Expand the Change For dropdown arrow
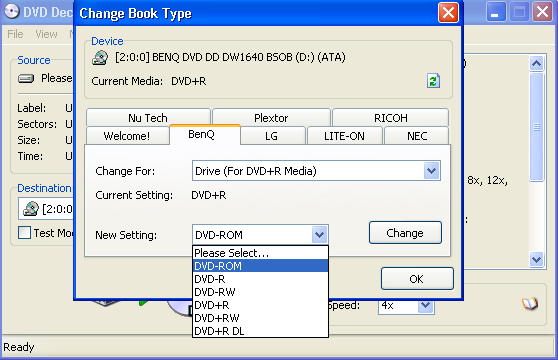558x360 pixels. [432, 171]
